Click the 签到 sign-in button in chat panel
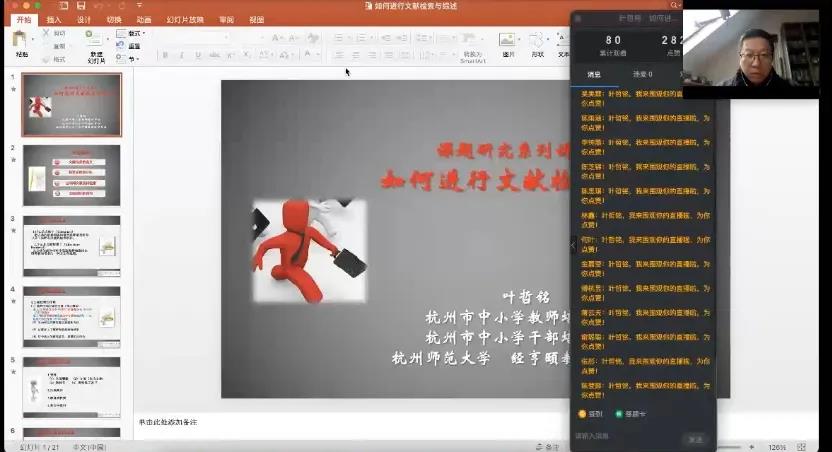 point(590,413)
